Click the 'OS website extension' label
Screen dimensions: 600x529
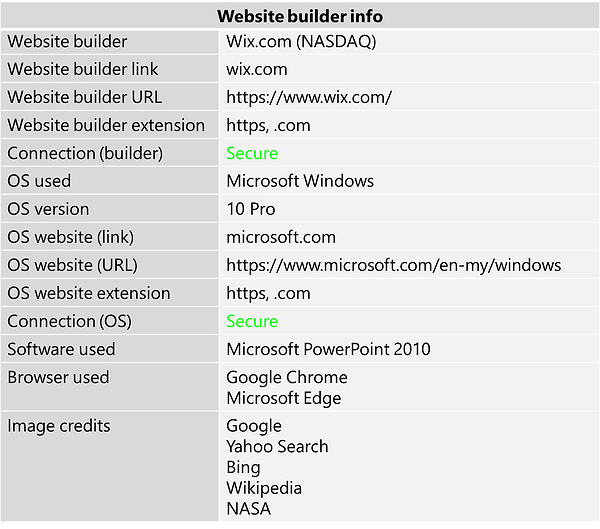click(x=89, y=294)
